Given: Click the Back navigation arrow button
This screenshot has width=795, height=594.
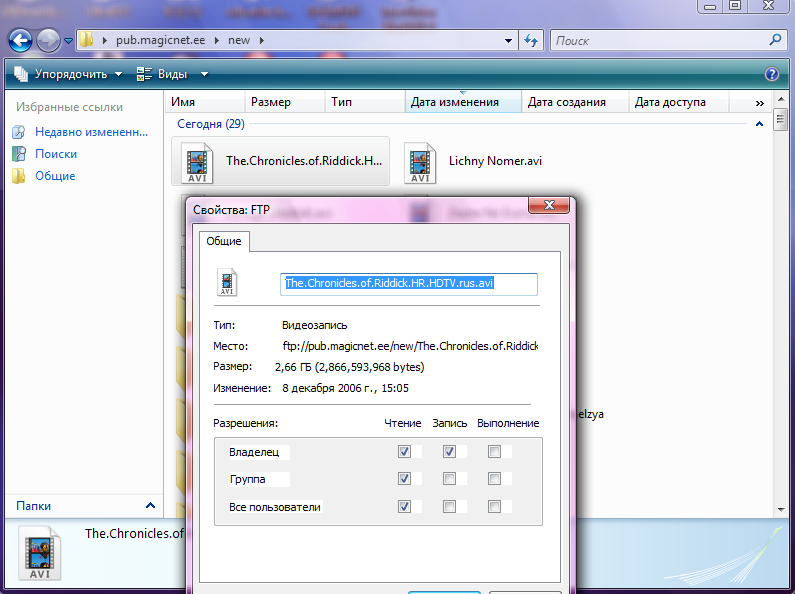Looking at the screenshot, I should pos(20,41).
